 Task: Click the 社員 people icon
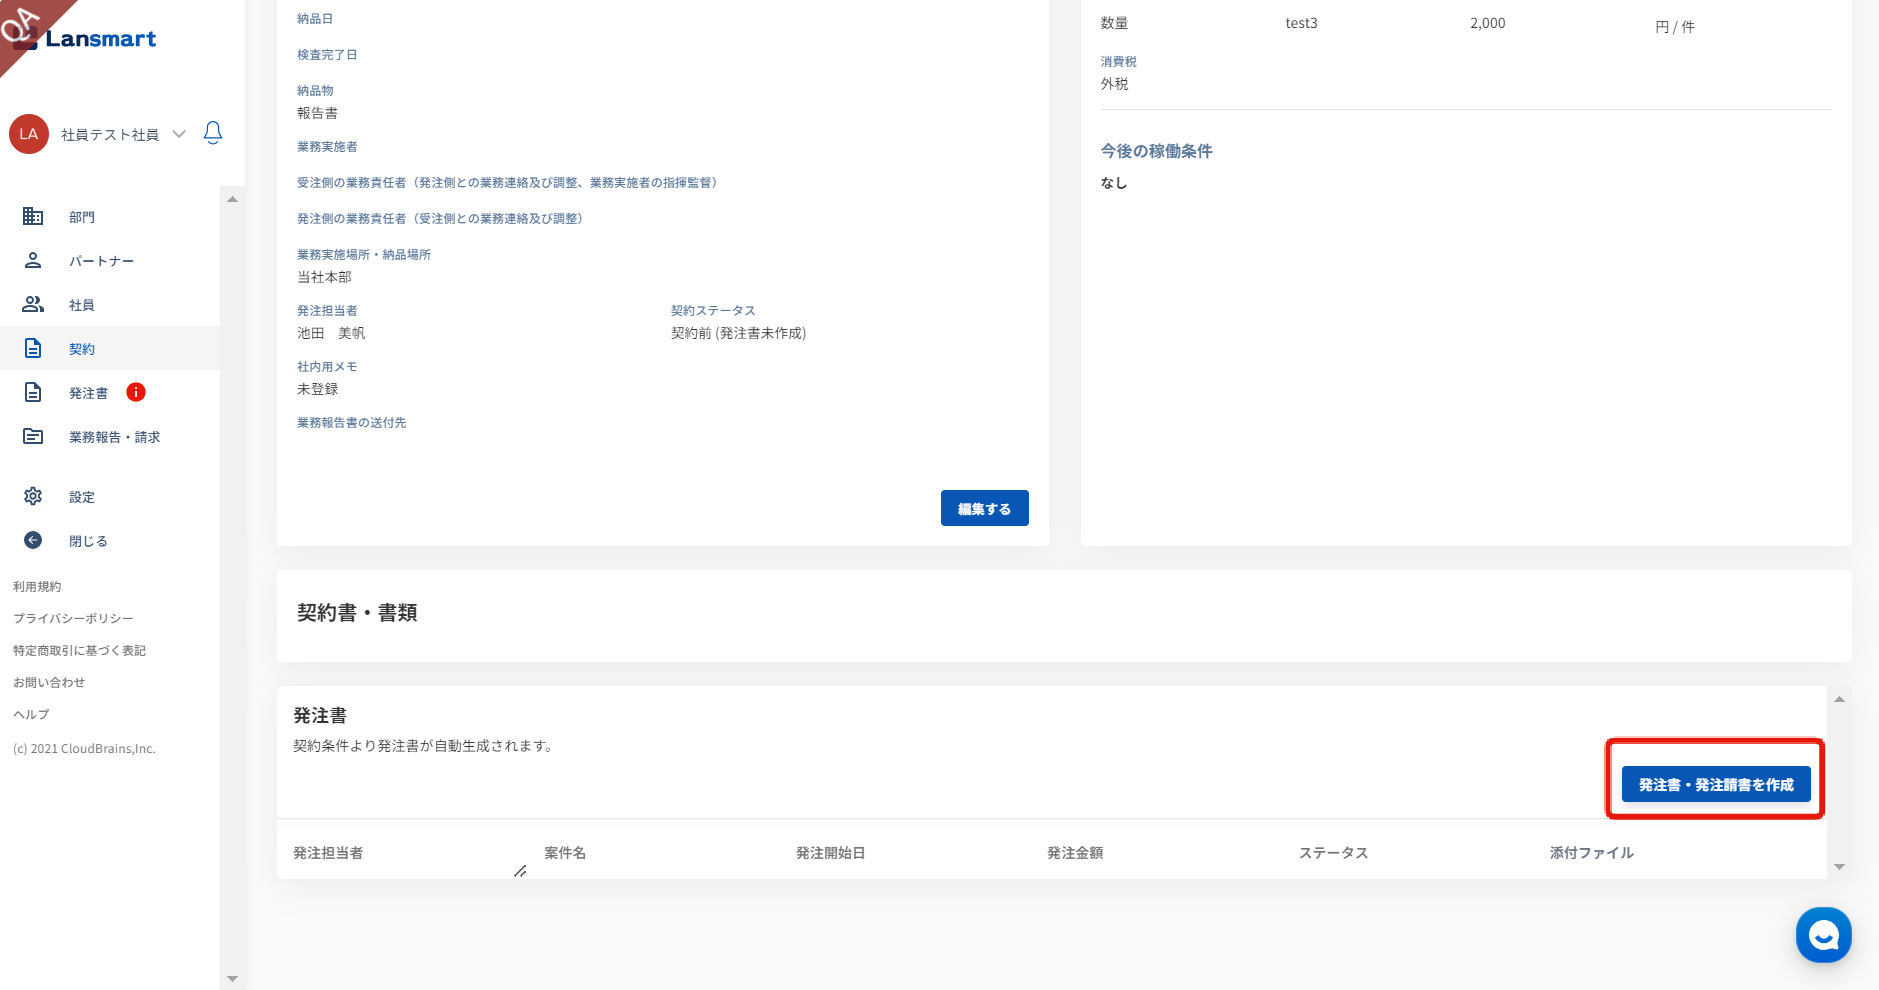click(x=33, y=304)
